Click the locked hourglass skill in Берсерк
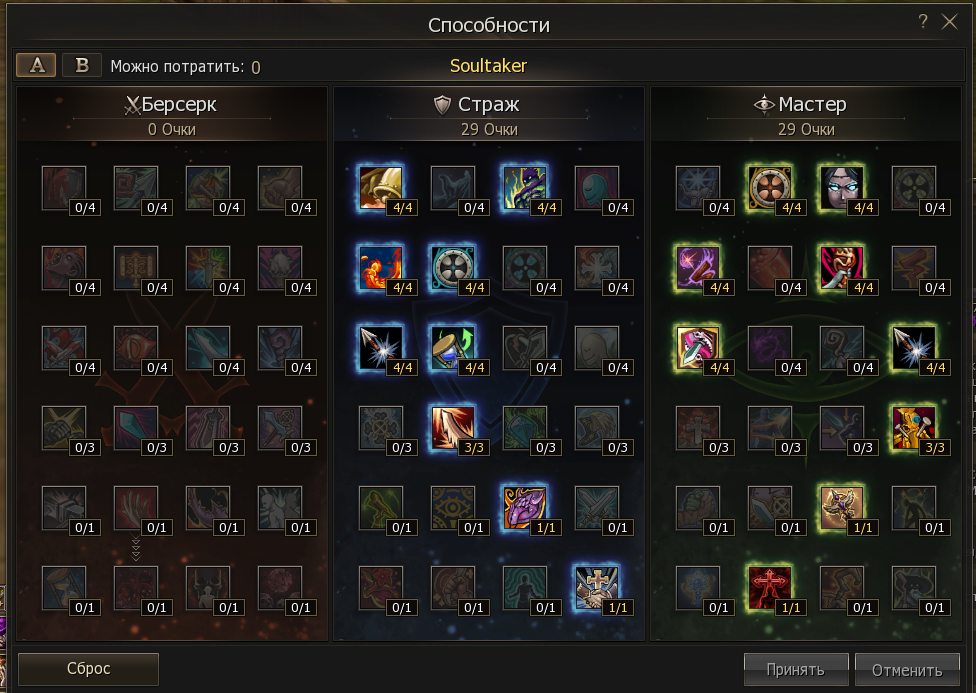The image size is (976, 693). pyautogui.click(x=63, y=587)
